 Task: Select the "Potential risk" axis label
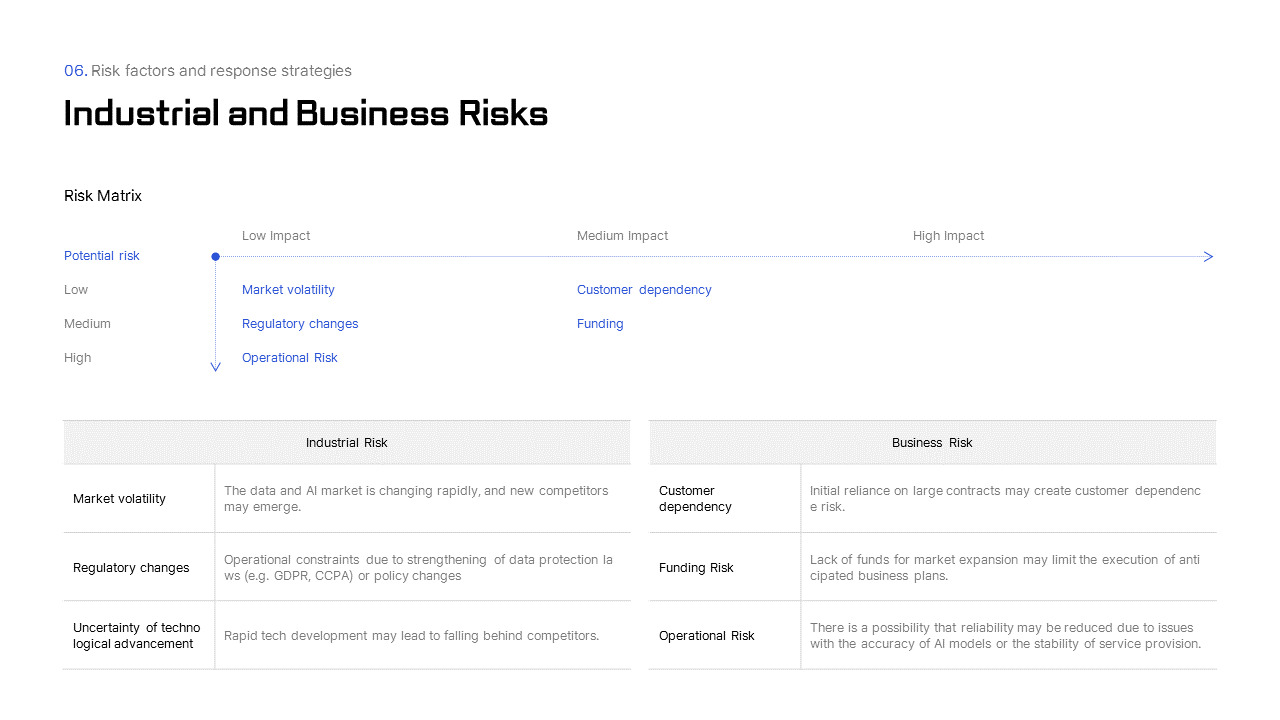102,256
